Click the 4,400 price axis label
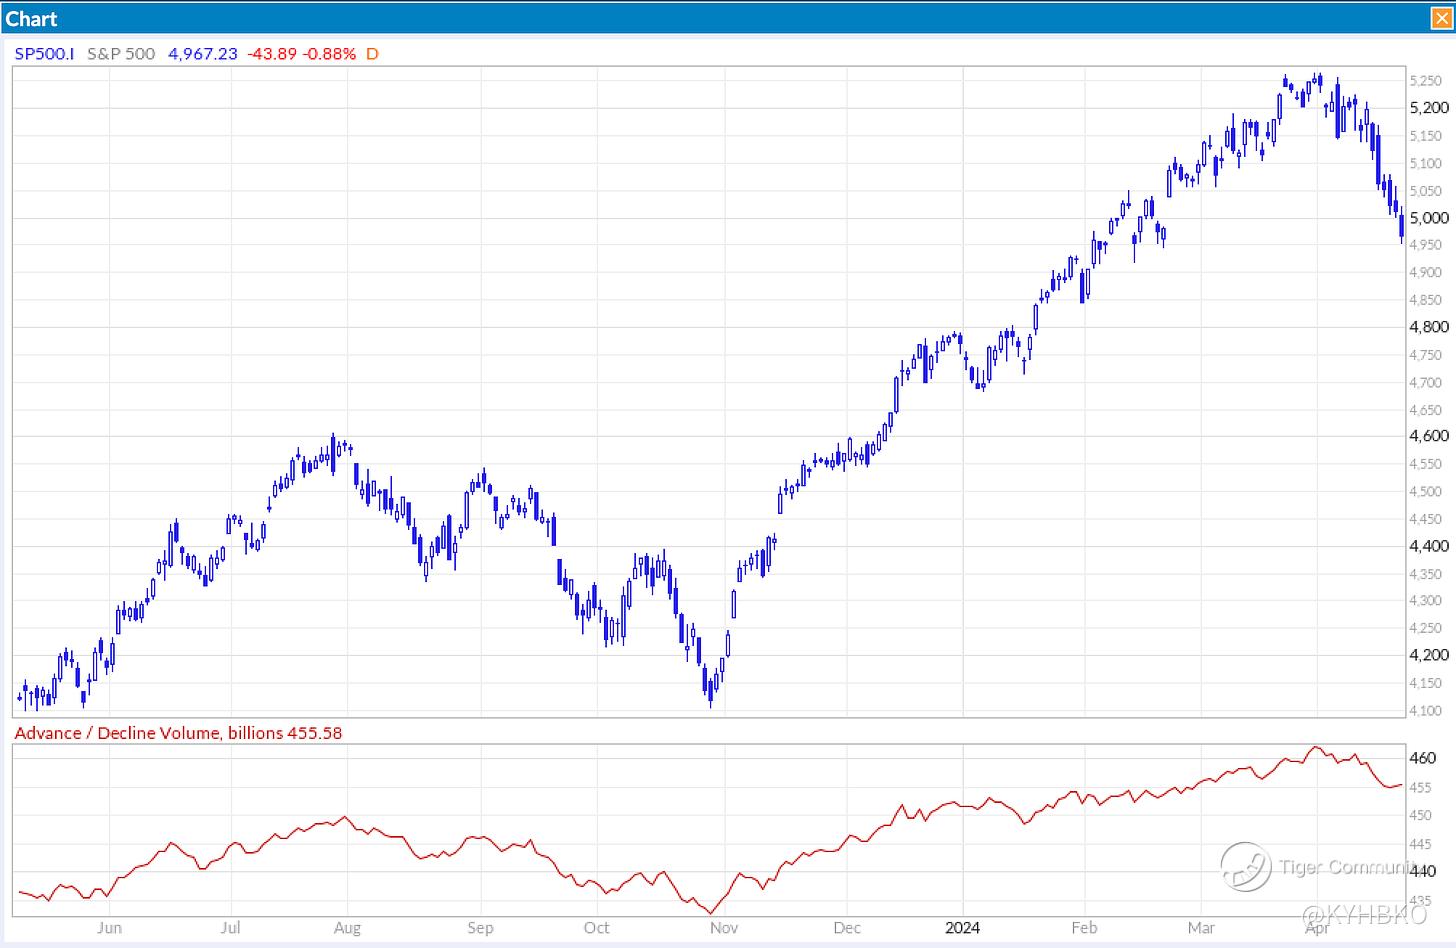This screenshot has width=1456, height=948. [1429, 546]
